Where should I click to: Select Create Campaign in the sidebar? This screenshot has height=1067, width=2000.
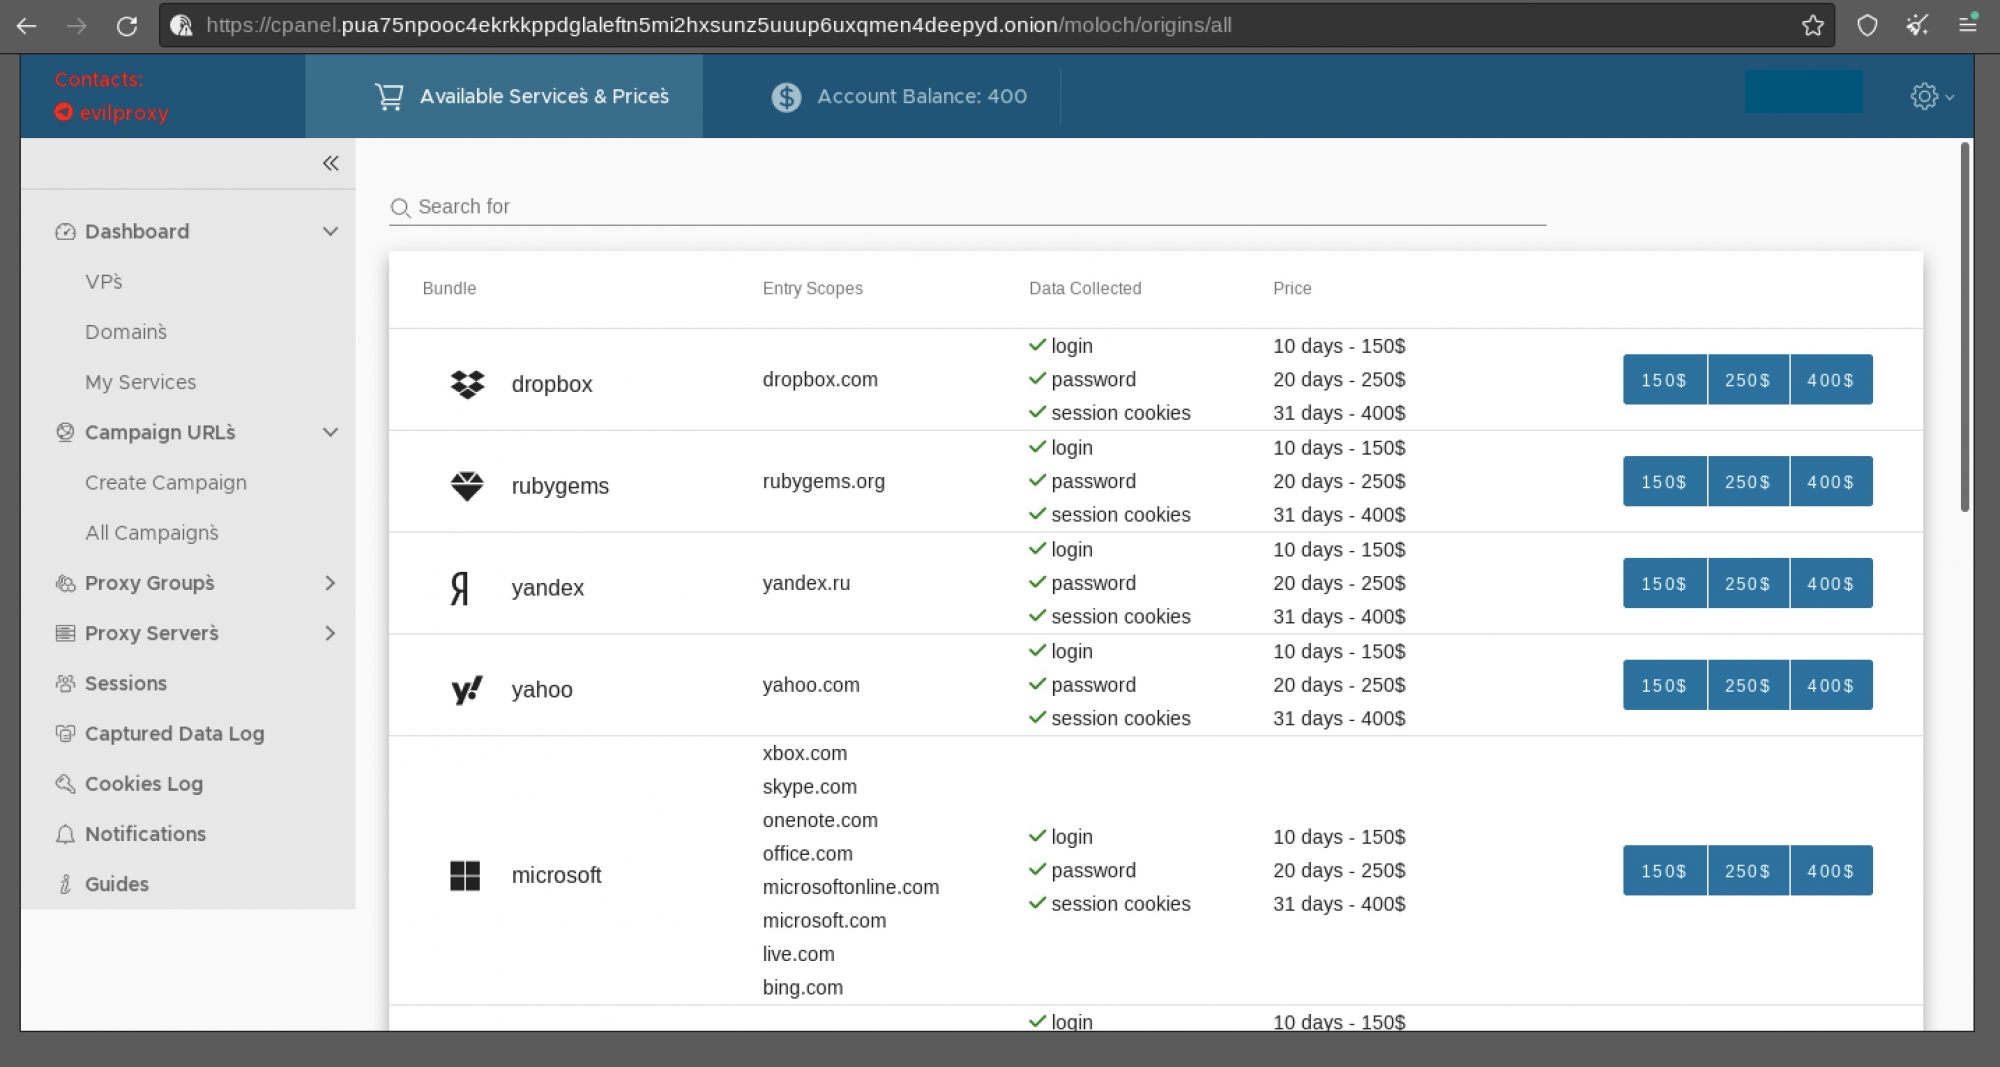coord(165,482)
